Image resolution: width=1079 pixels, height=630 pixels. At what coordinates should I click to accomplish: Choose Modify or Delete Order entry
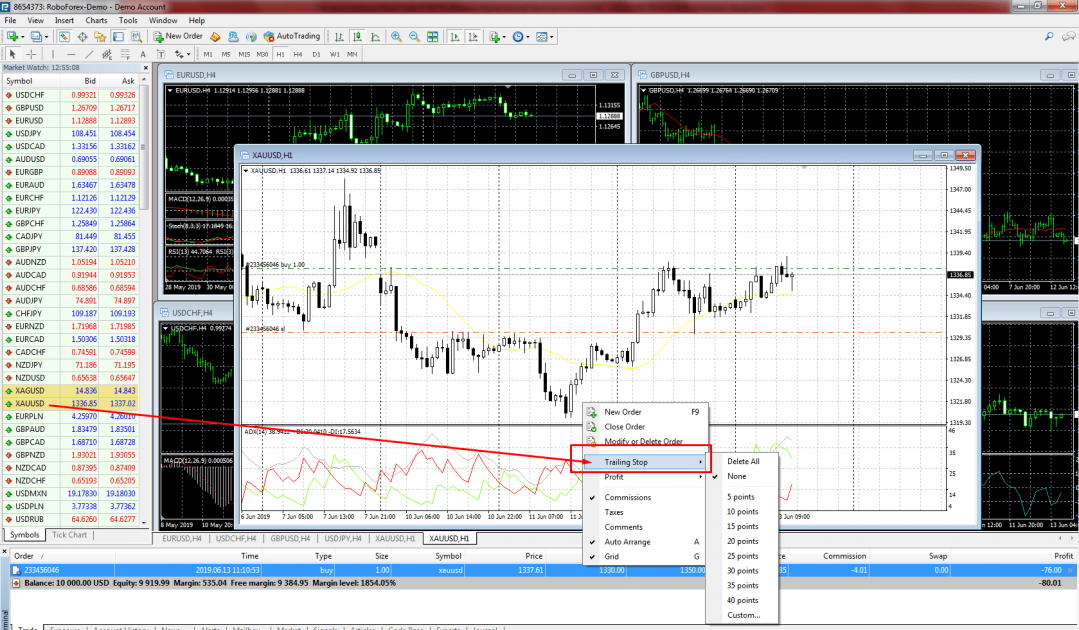tap(645, 442)
